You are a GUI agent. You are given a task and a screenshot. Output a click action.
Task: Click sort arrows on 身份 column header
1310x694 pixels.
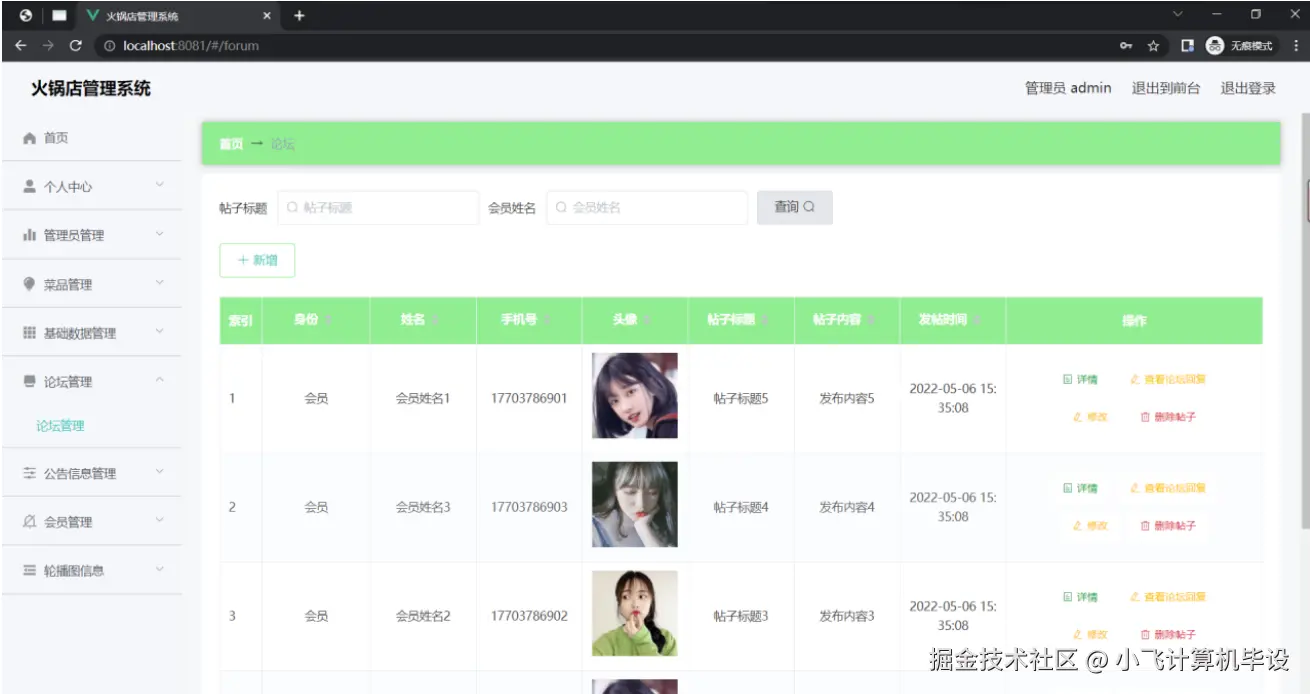click(328, 320)
